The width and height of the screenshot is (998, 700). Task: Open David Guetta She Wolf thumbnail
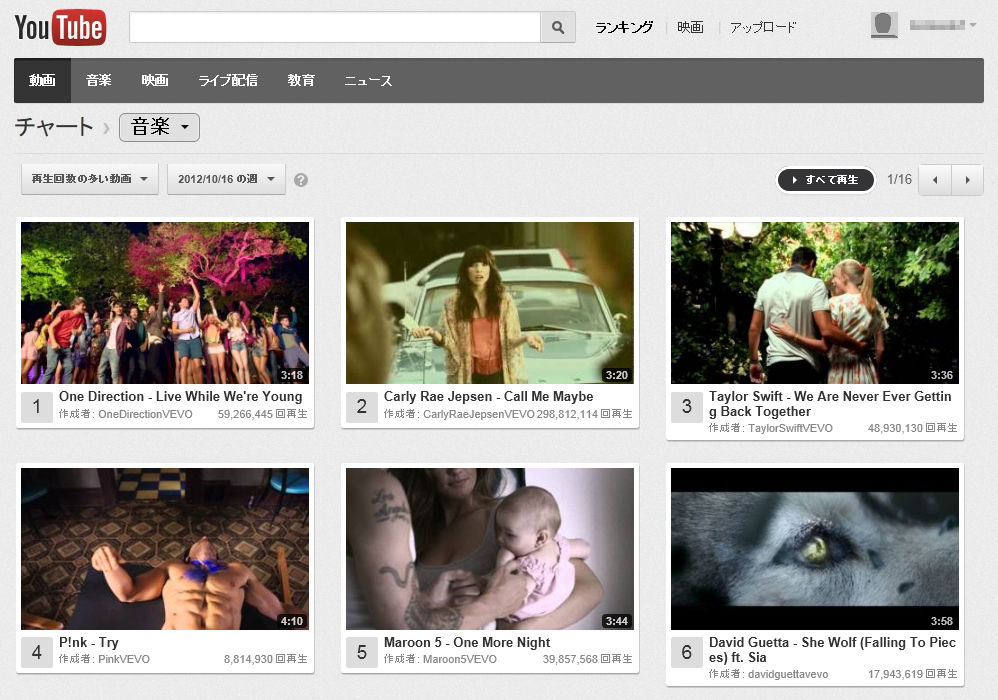(815, 549)
